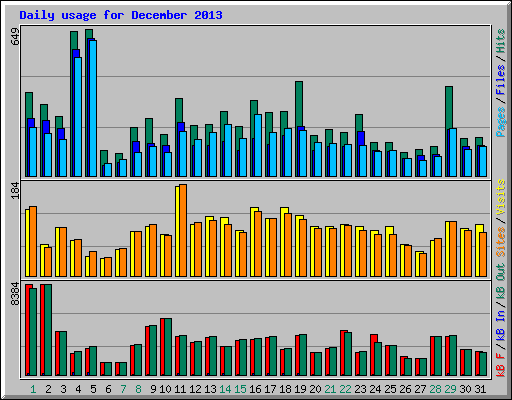Click the day 3 axis label
512x400 pixels.
click(63, 389)
